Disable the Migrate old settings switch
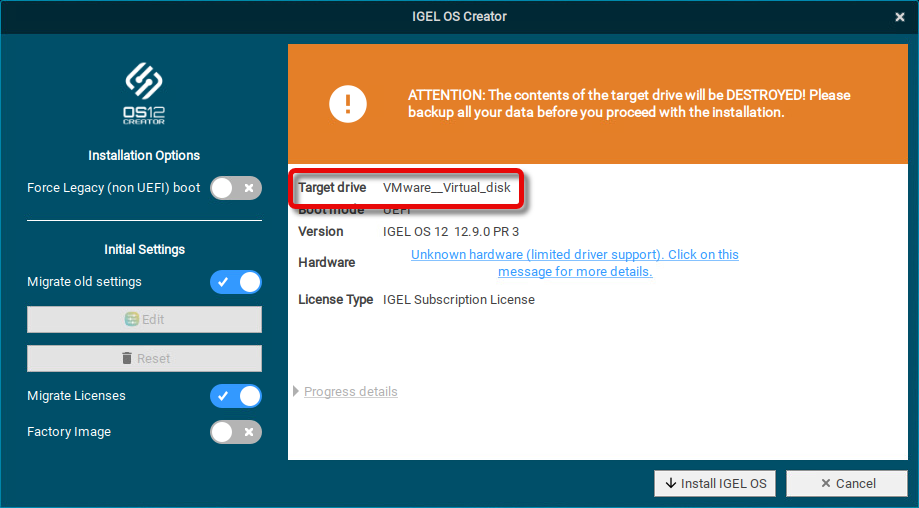 (236, 282)
